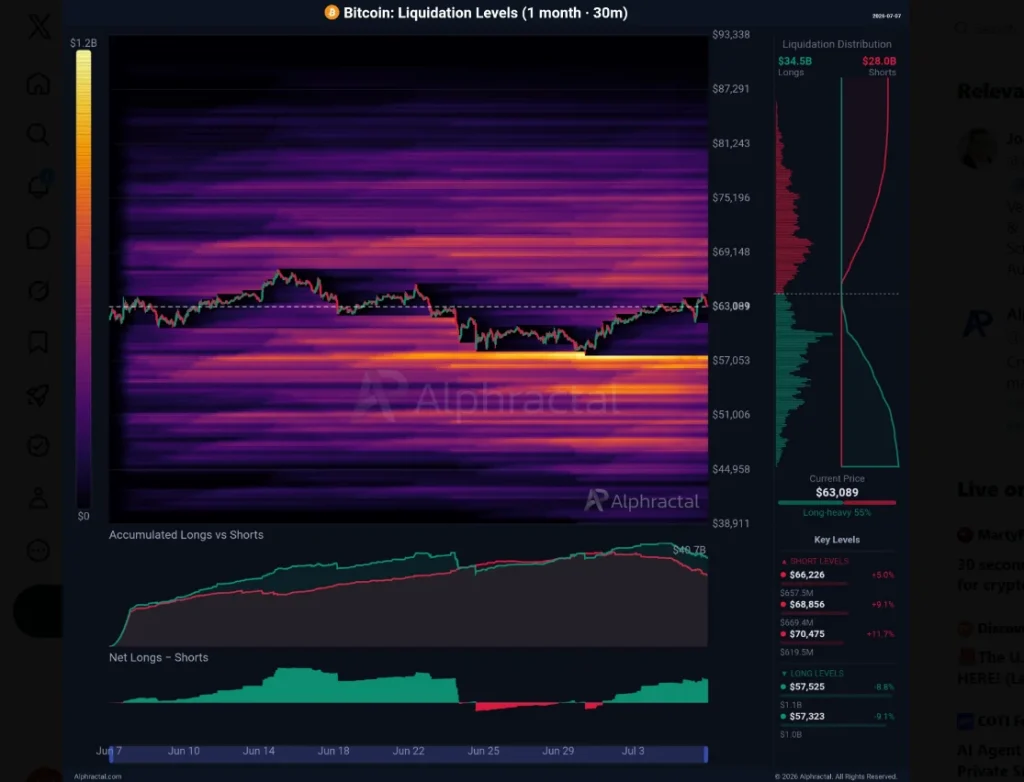1024x782 pixels.
Task: Click the $93,338 price axis label
Action: 731,35
